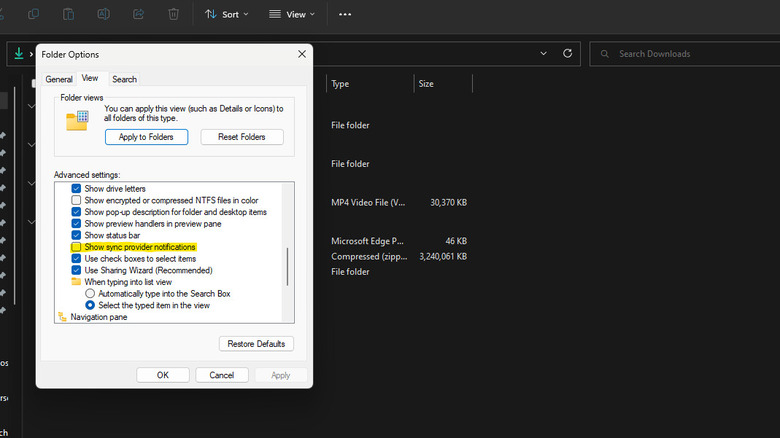Click the Paste icon in toolbar

point(68,14)
